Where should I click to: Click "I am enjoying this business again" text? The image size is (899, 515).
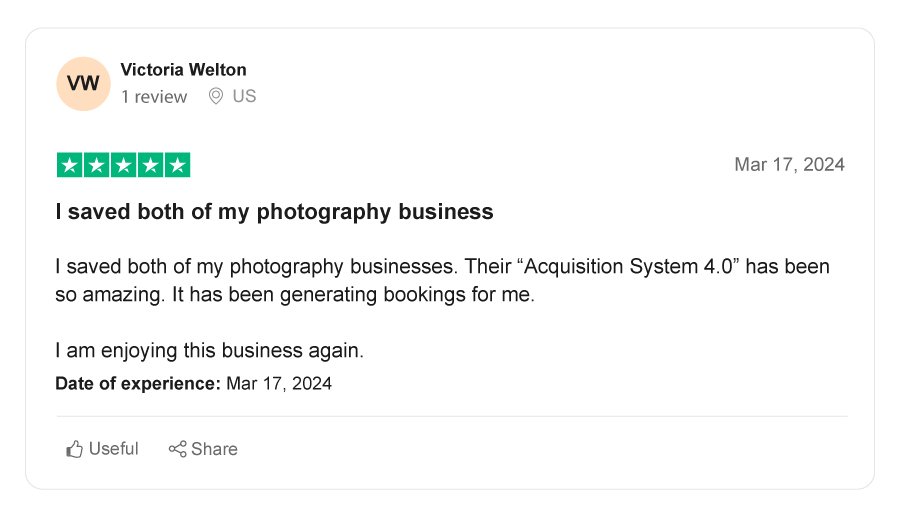(x=209, y=350)
